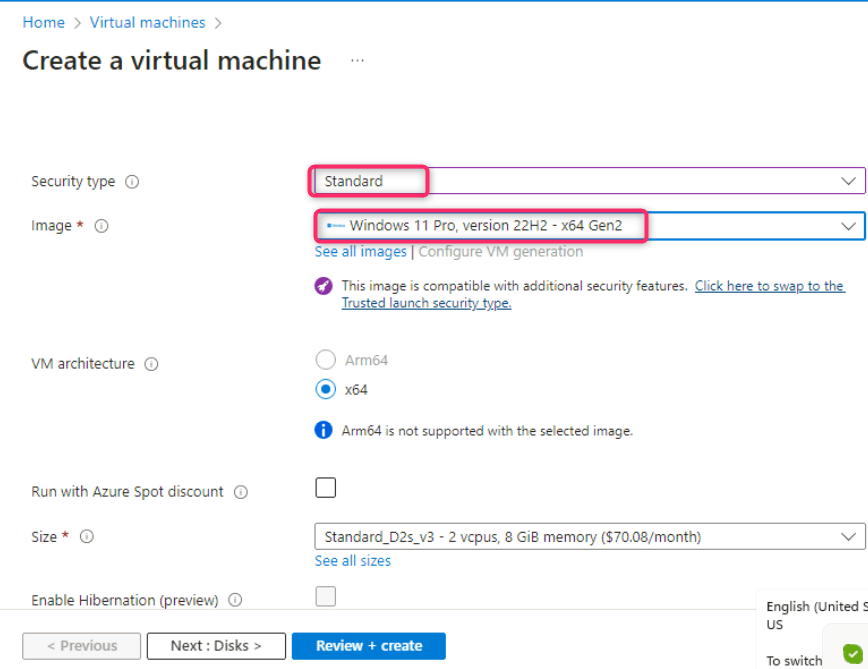Navigate to Home breadcrumb
Viewport: 868px width, 669px height.
click(x=43, y=22)
